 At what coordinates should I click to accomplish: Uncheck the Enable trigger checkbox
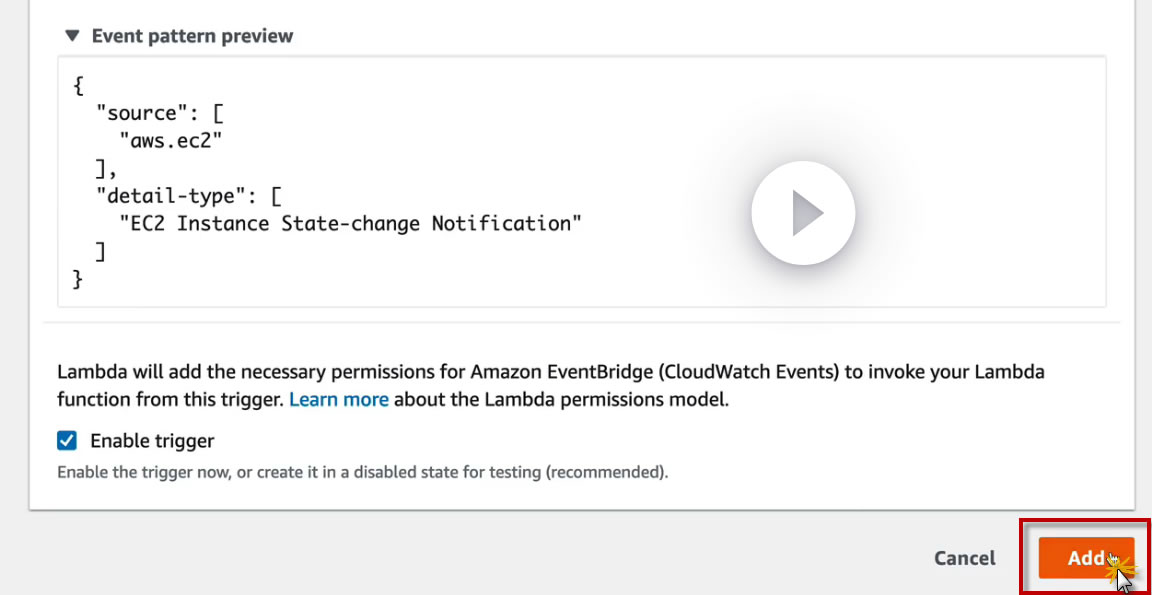(x=67, y=441)
